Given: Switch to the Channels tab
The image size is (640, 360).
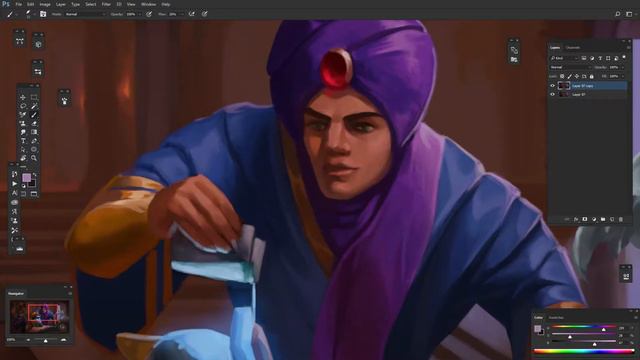Looking at the screenshot, I should tap(573, 48).
